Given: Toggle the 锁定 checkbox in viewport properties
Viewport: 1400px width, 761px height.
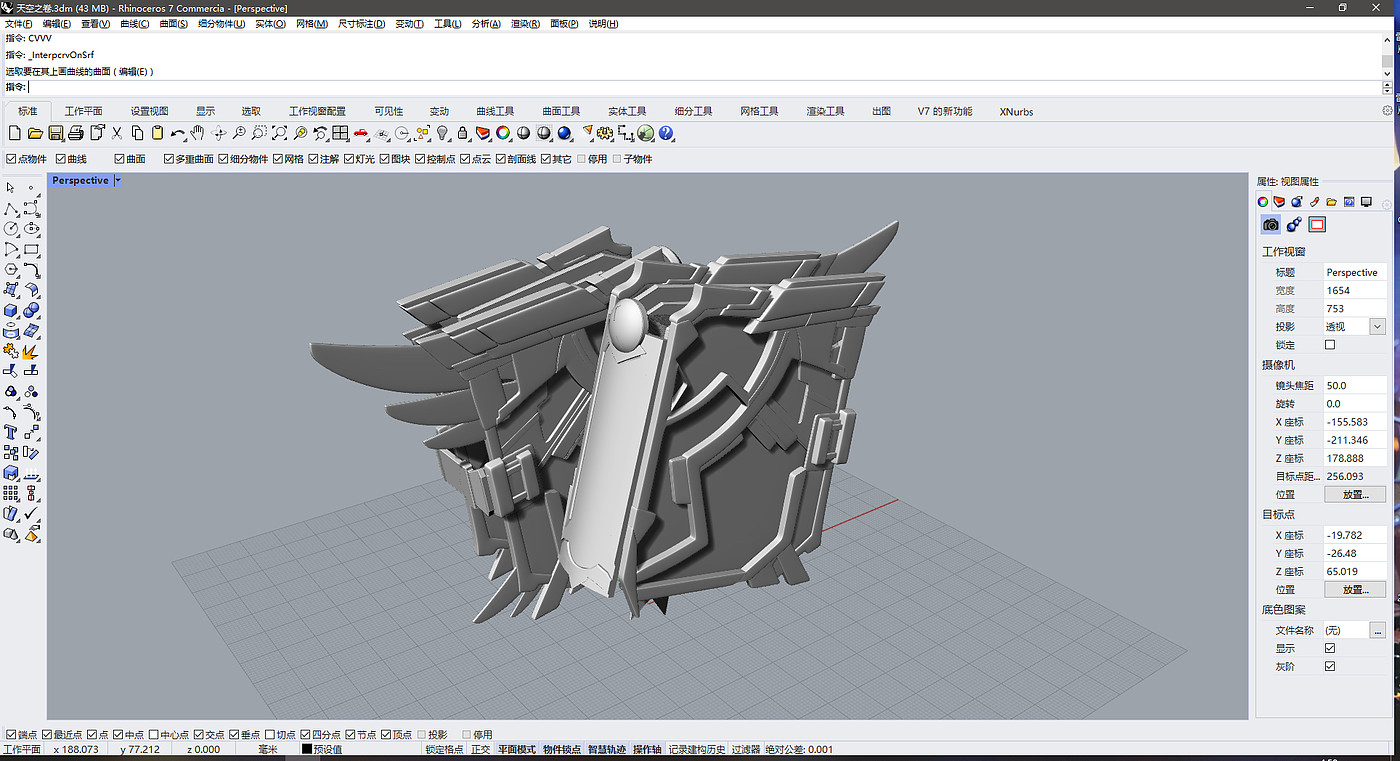Looking at the screenshot, I should (x=1330, y=345).
